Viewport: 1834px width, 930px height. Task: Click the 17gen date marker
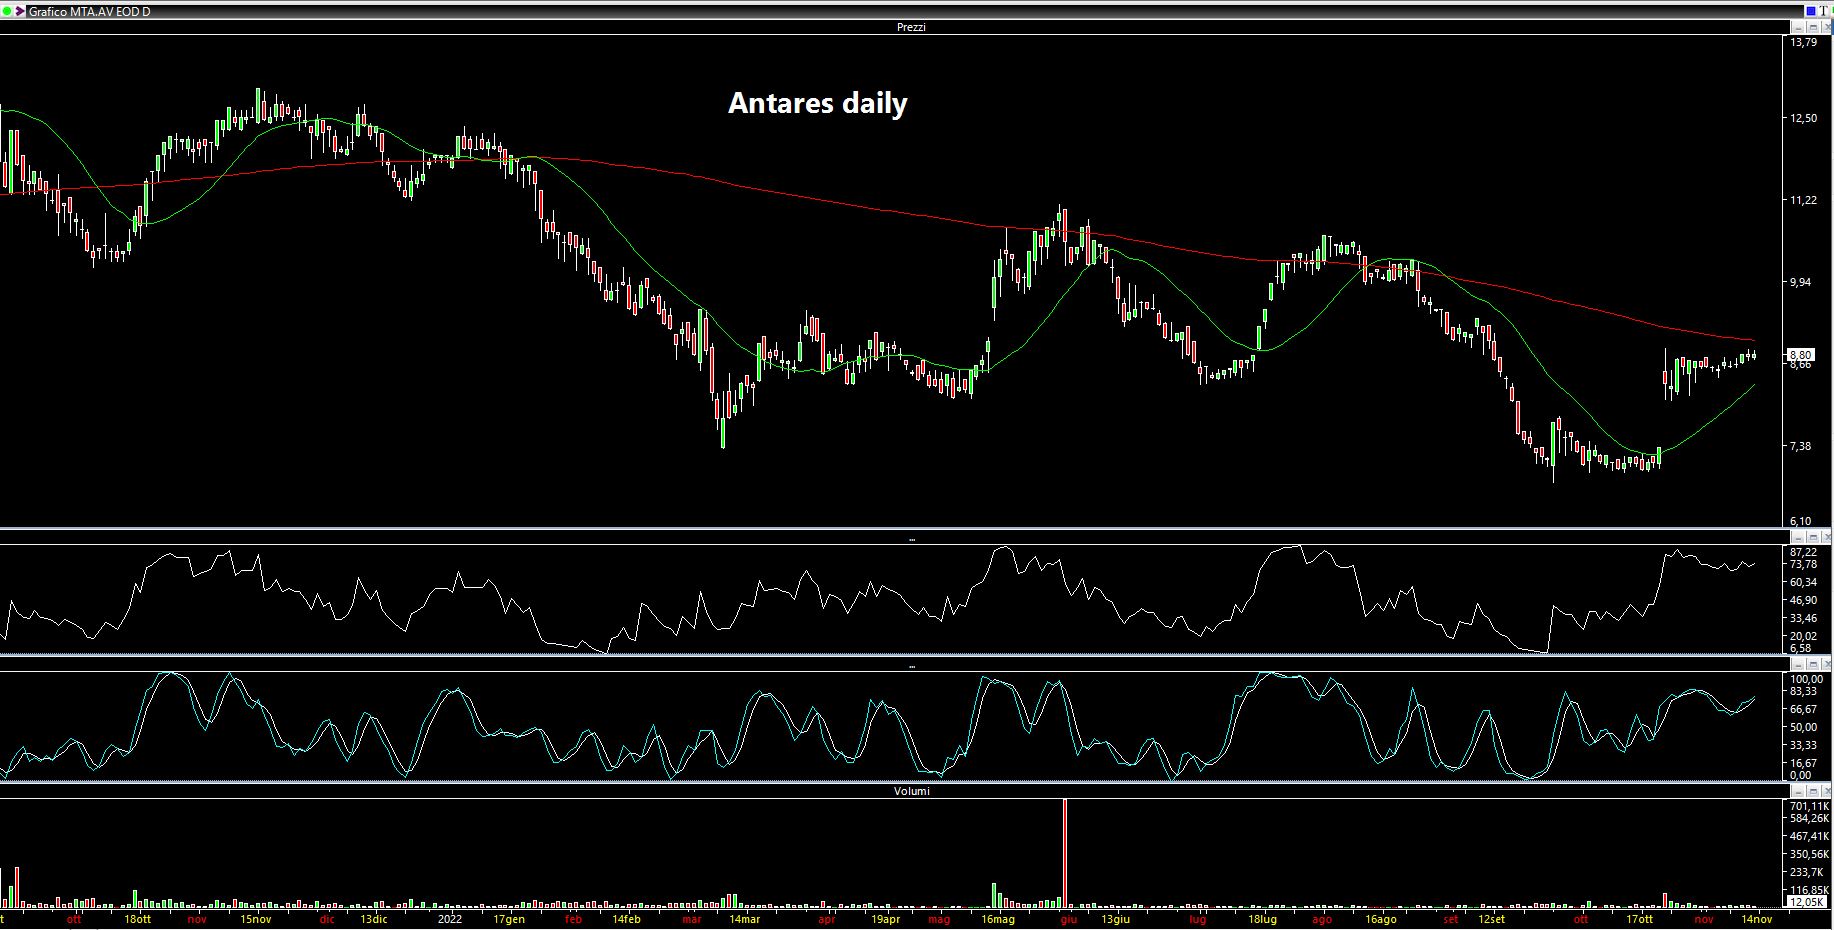pos(509,919)
